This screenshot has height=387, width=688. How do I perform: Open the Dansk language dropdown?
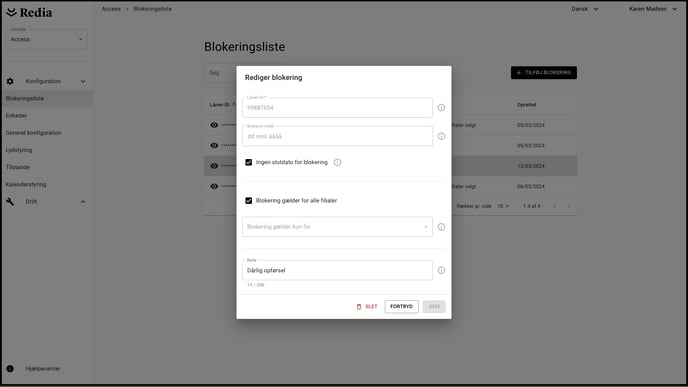[584, 9]
